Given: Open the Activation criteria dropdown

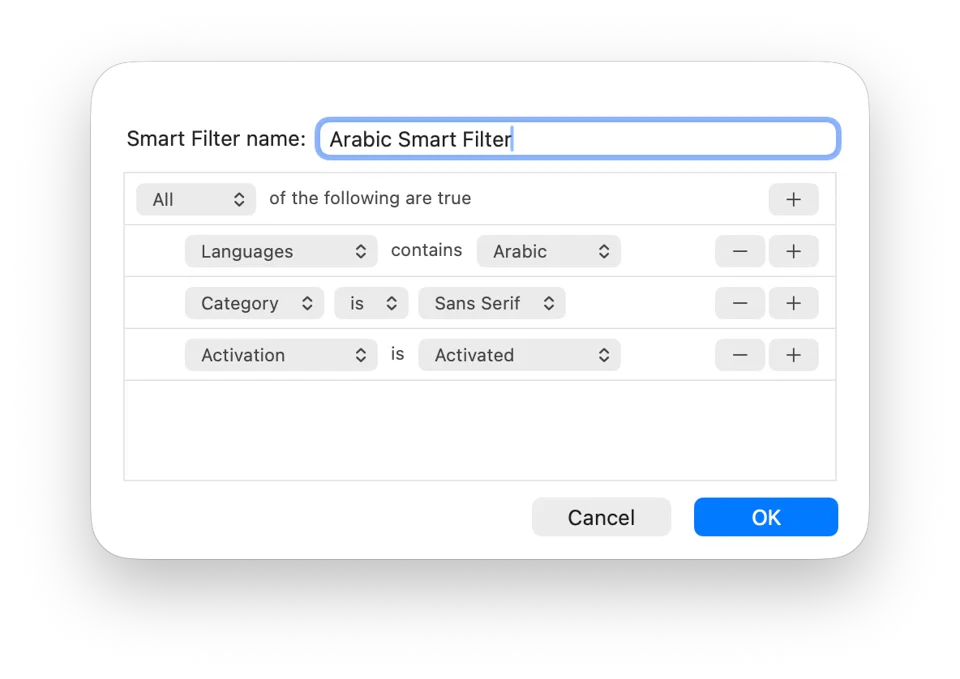Looking at the screenshot, I should [x=281, y=356].
